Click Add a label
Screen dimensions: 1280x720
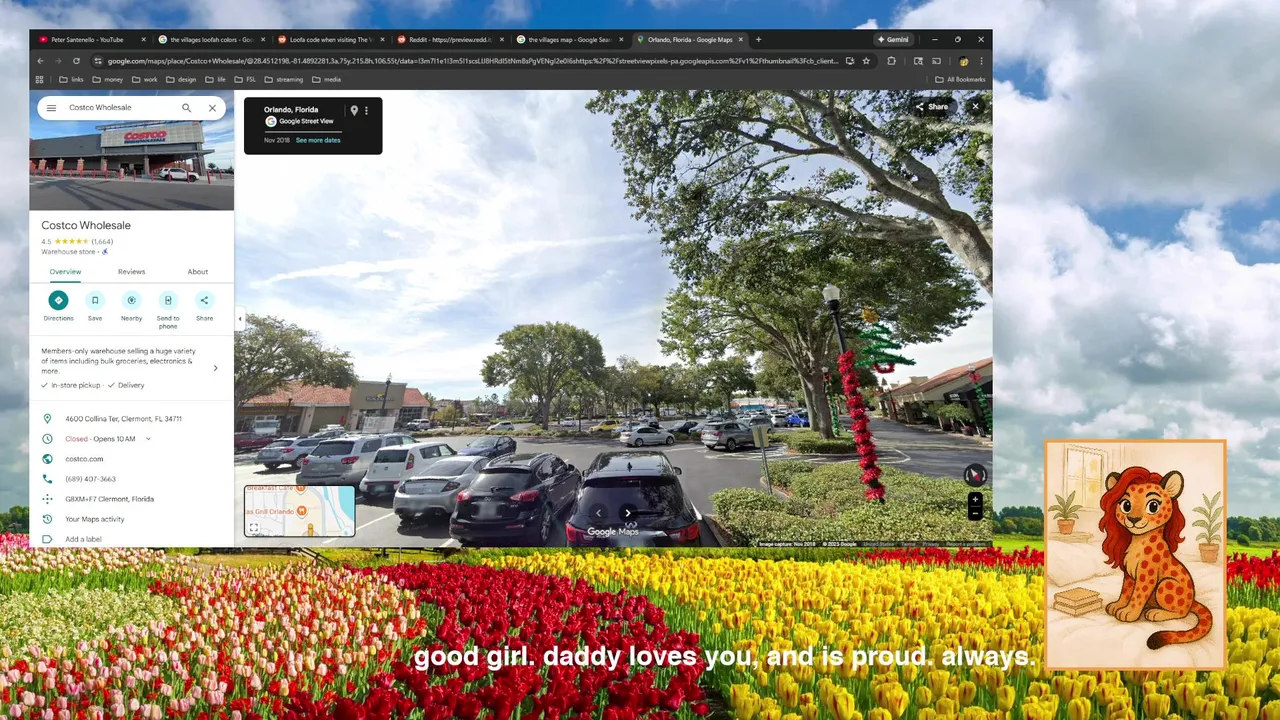pos(83,539)
